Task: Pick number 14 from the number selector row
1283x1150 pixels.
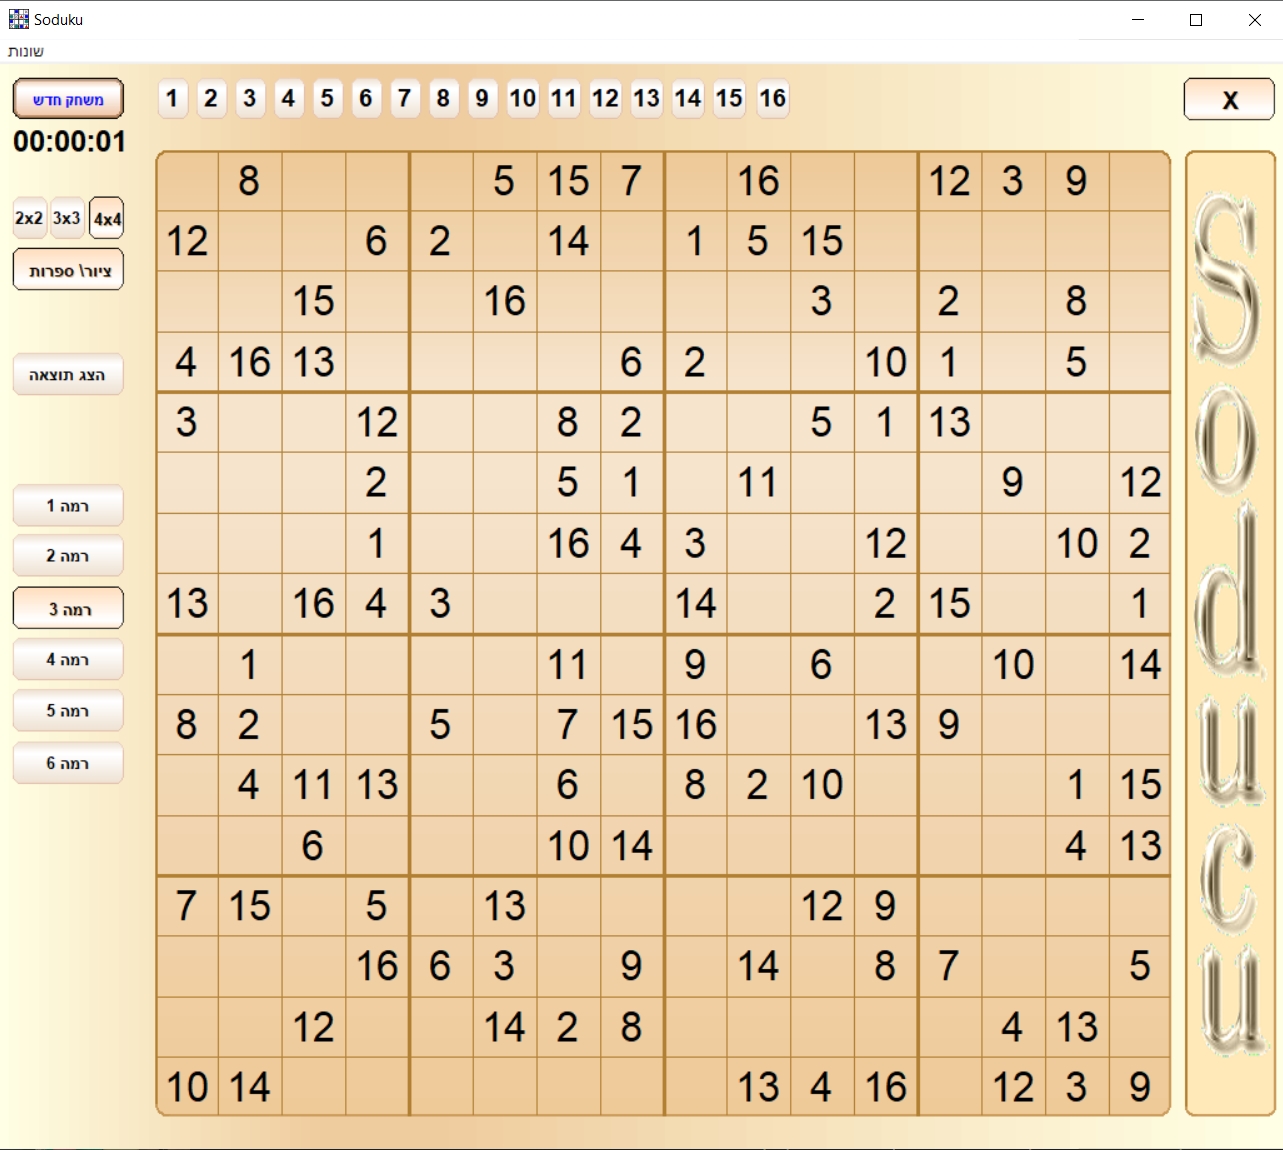Action: [689, 98]
